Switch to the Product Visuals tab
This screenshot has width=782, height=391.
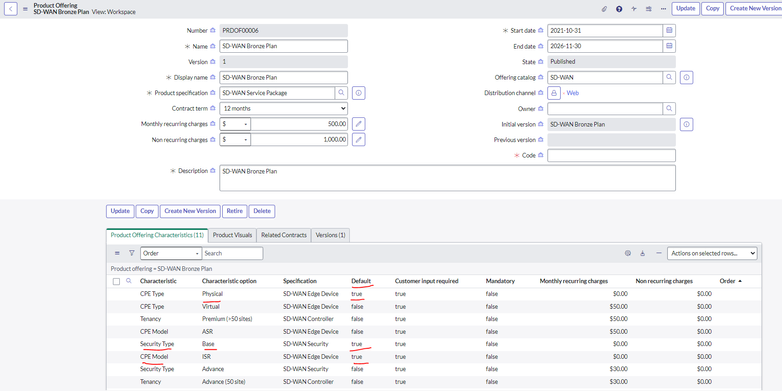[x=232, y=235]
